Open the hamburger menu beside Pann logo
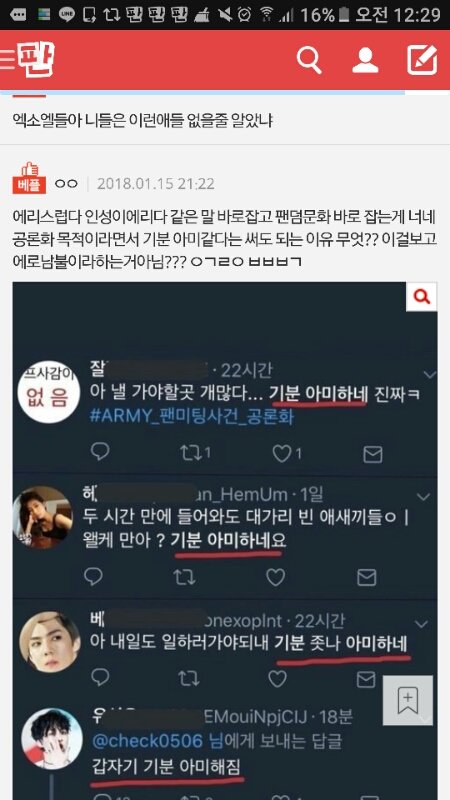Screen dimensions: 450x800 point(7,60)
